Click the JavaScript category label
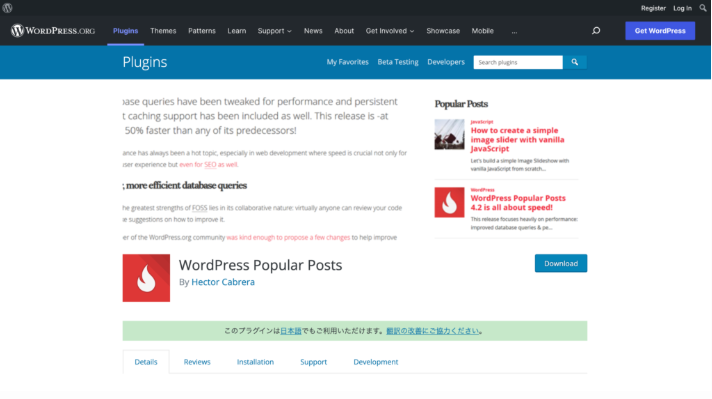The image size is (712, 399). pos(482,122)
